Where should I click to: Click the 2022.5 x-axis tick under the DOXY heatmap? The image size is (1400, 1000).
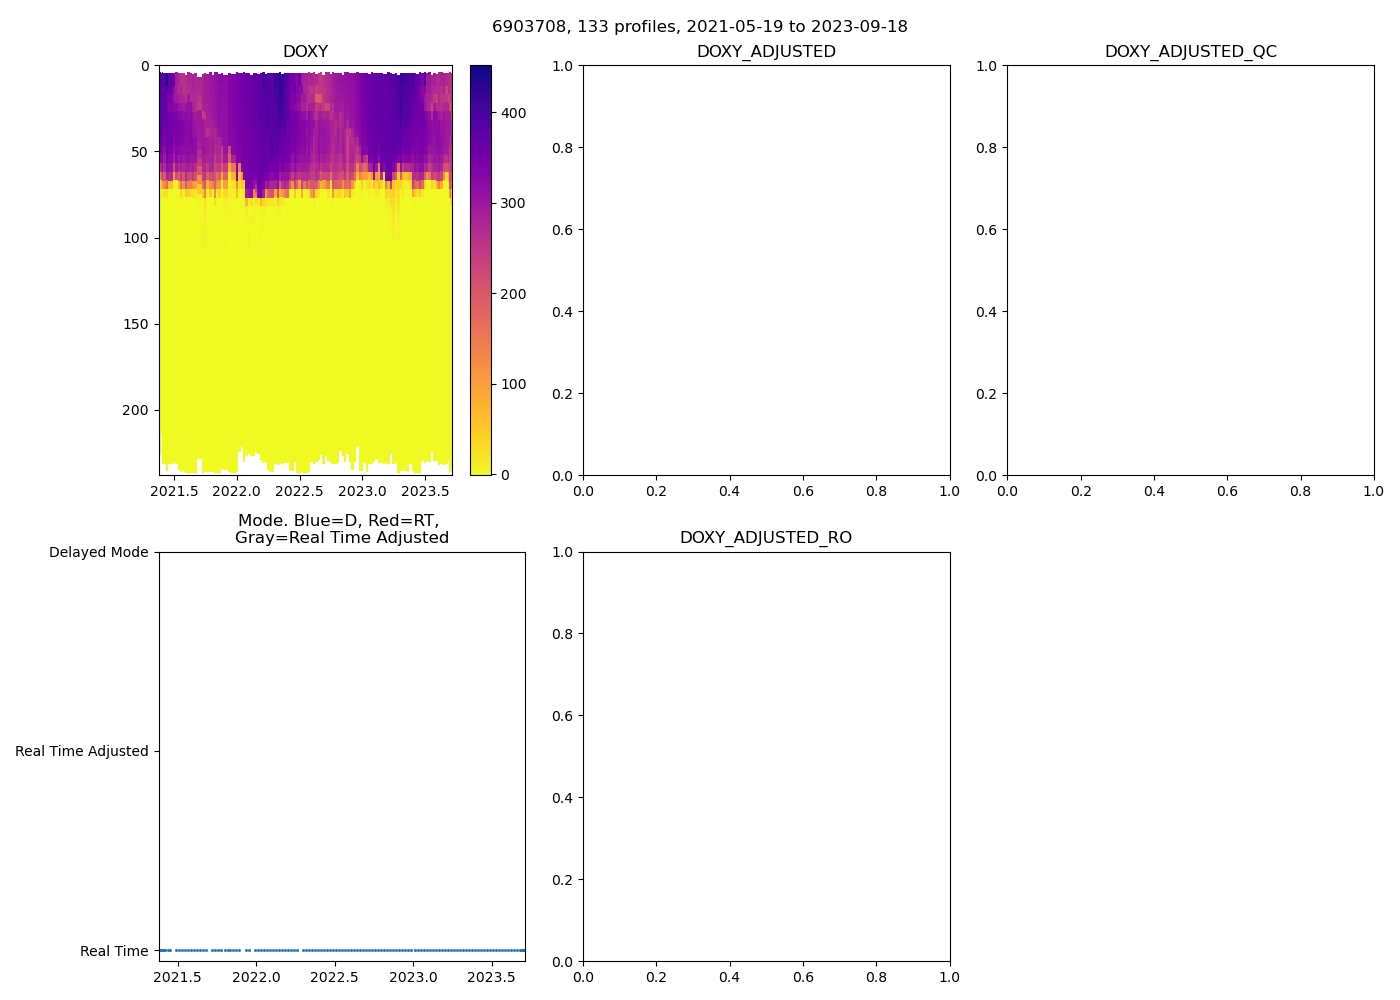[299, 491]
